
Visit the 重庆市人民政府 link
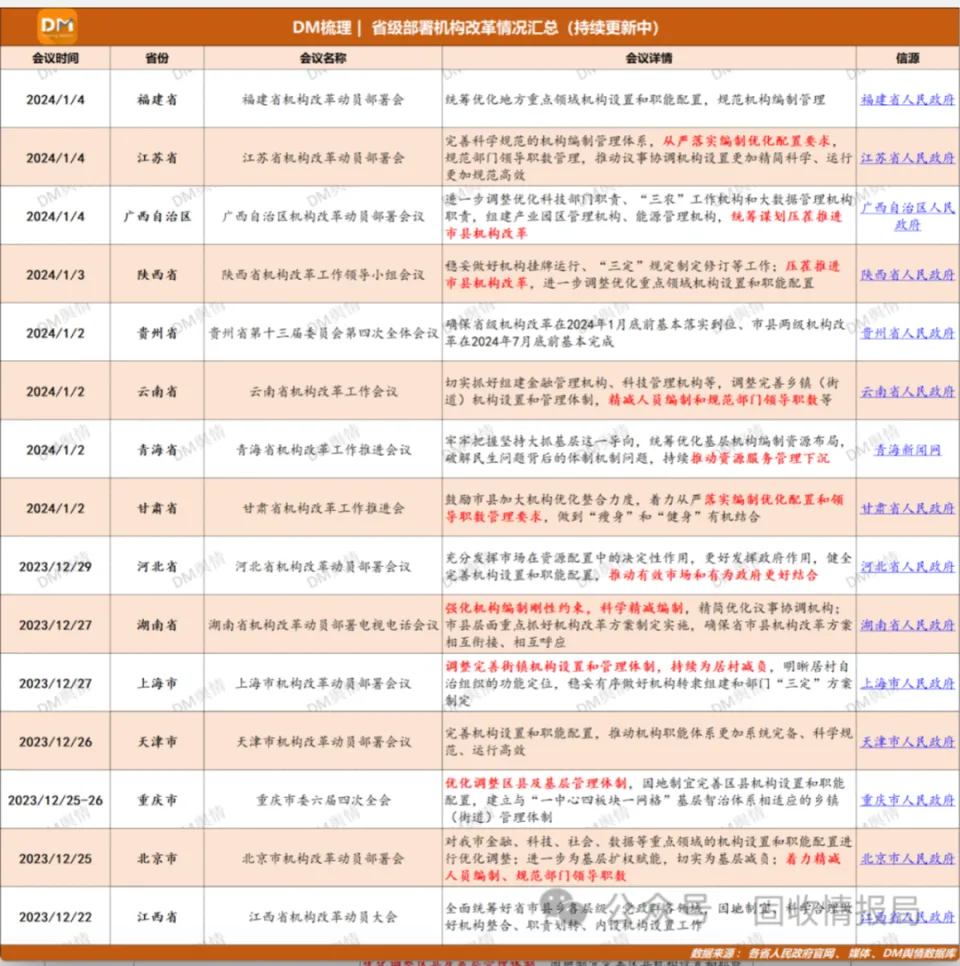point(907,800)
